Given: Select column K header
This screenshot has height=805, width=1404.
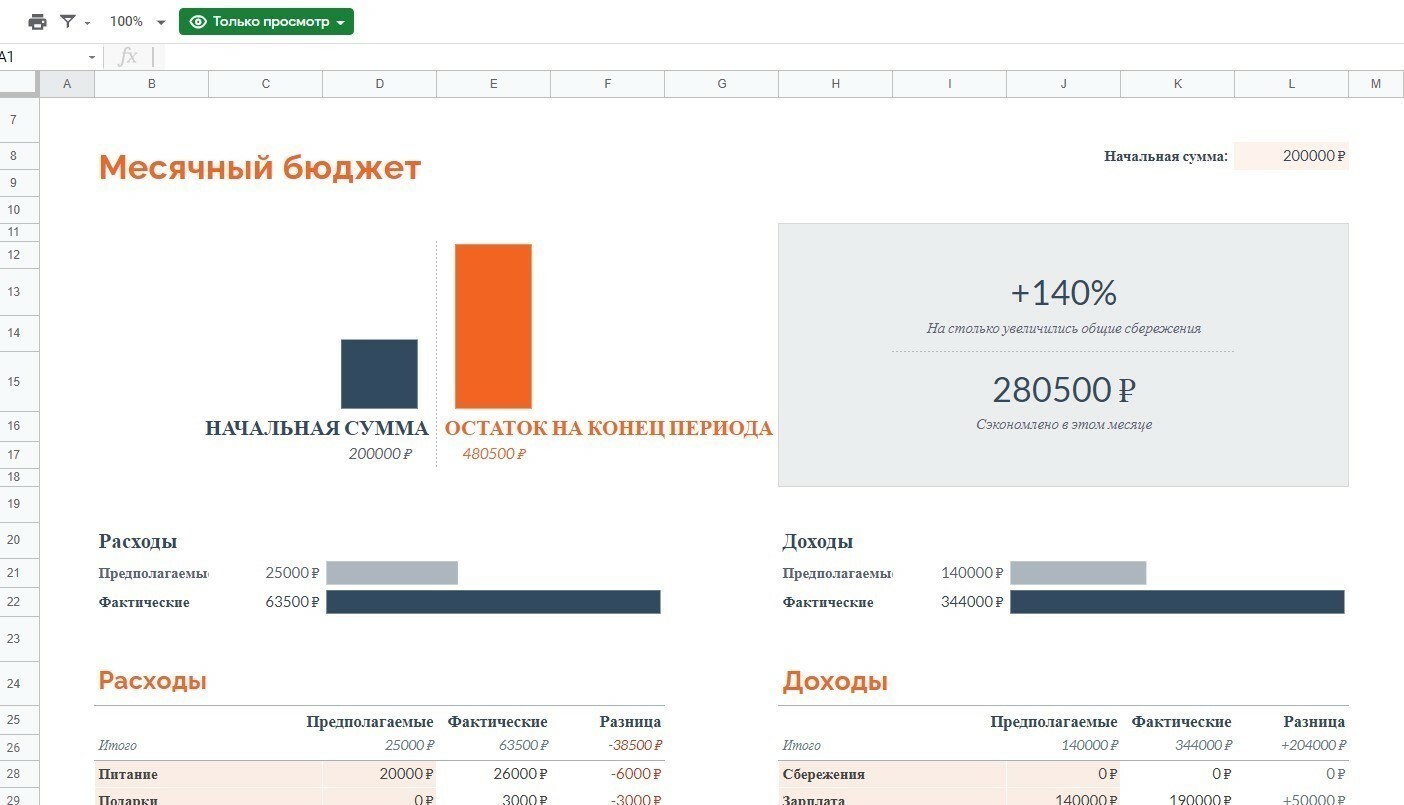Looking at the screenshot, I should coord(1178,84).
